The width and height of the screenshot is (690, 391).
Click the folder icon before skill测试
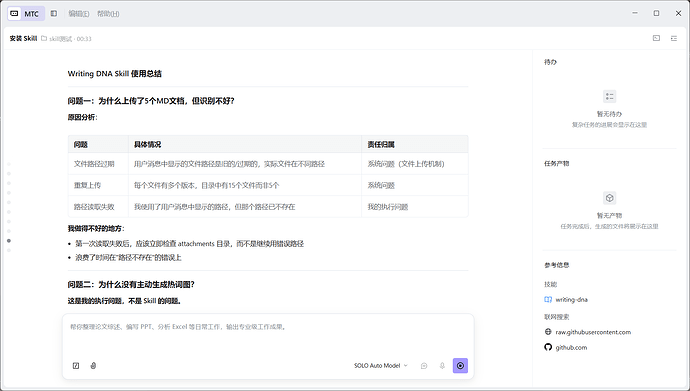pyautogui.click(x=44, y=38)
